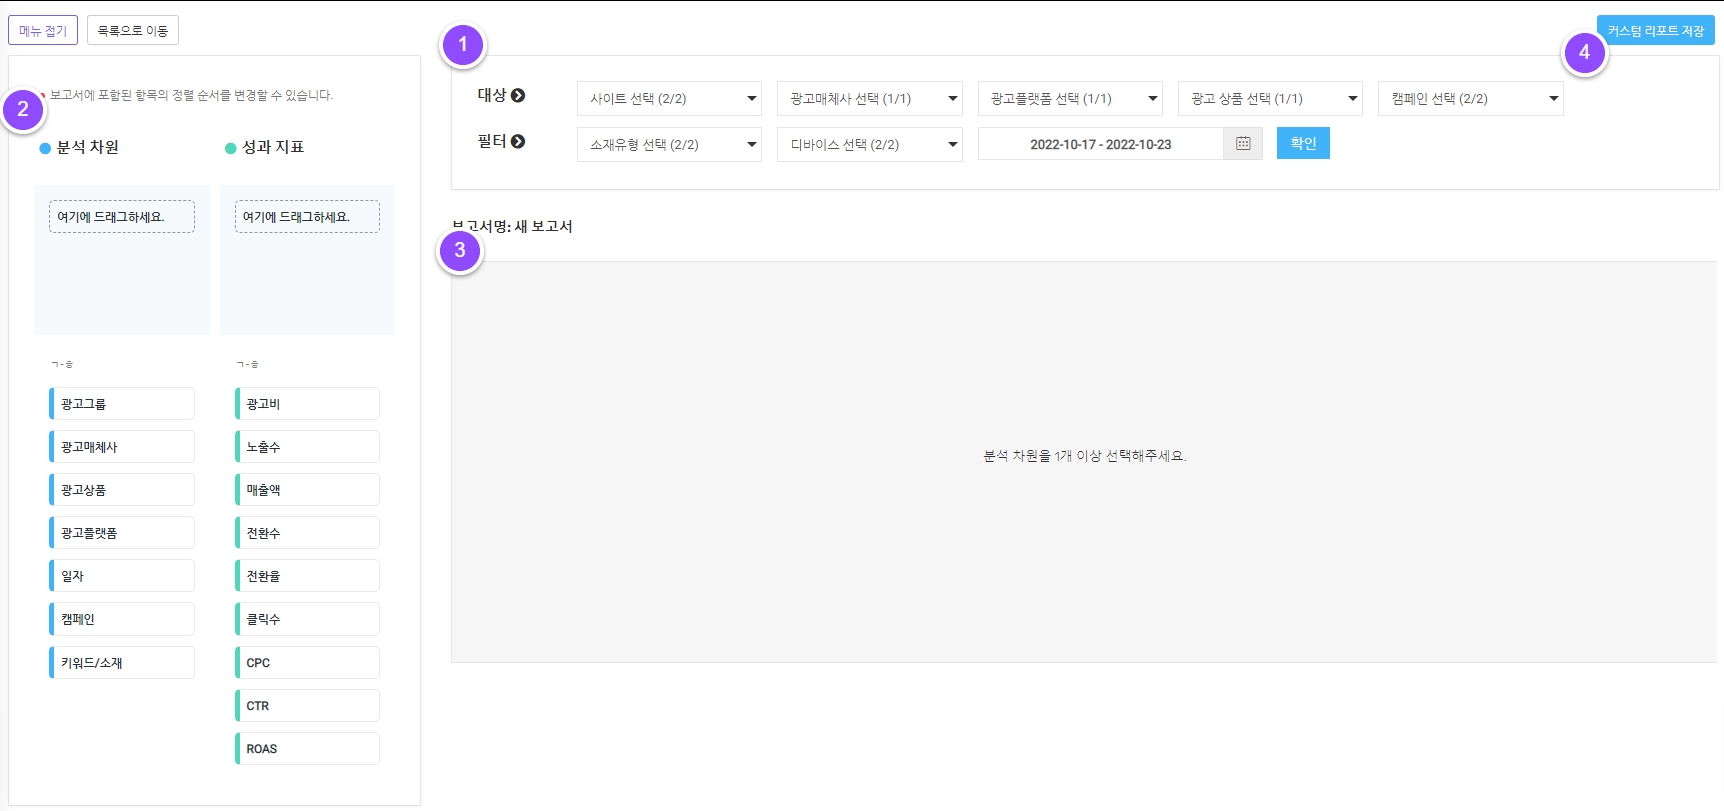Click the purple number 3 badge

460,250
